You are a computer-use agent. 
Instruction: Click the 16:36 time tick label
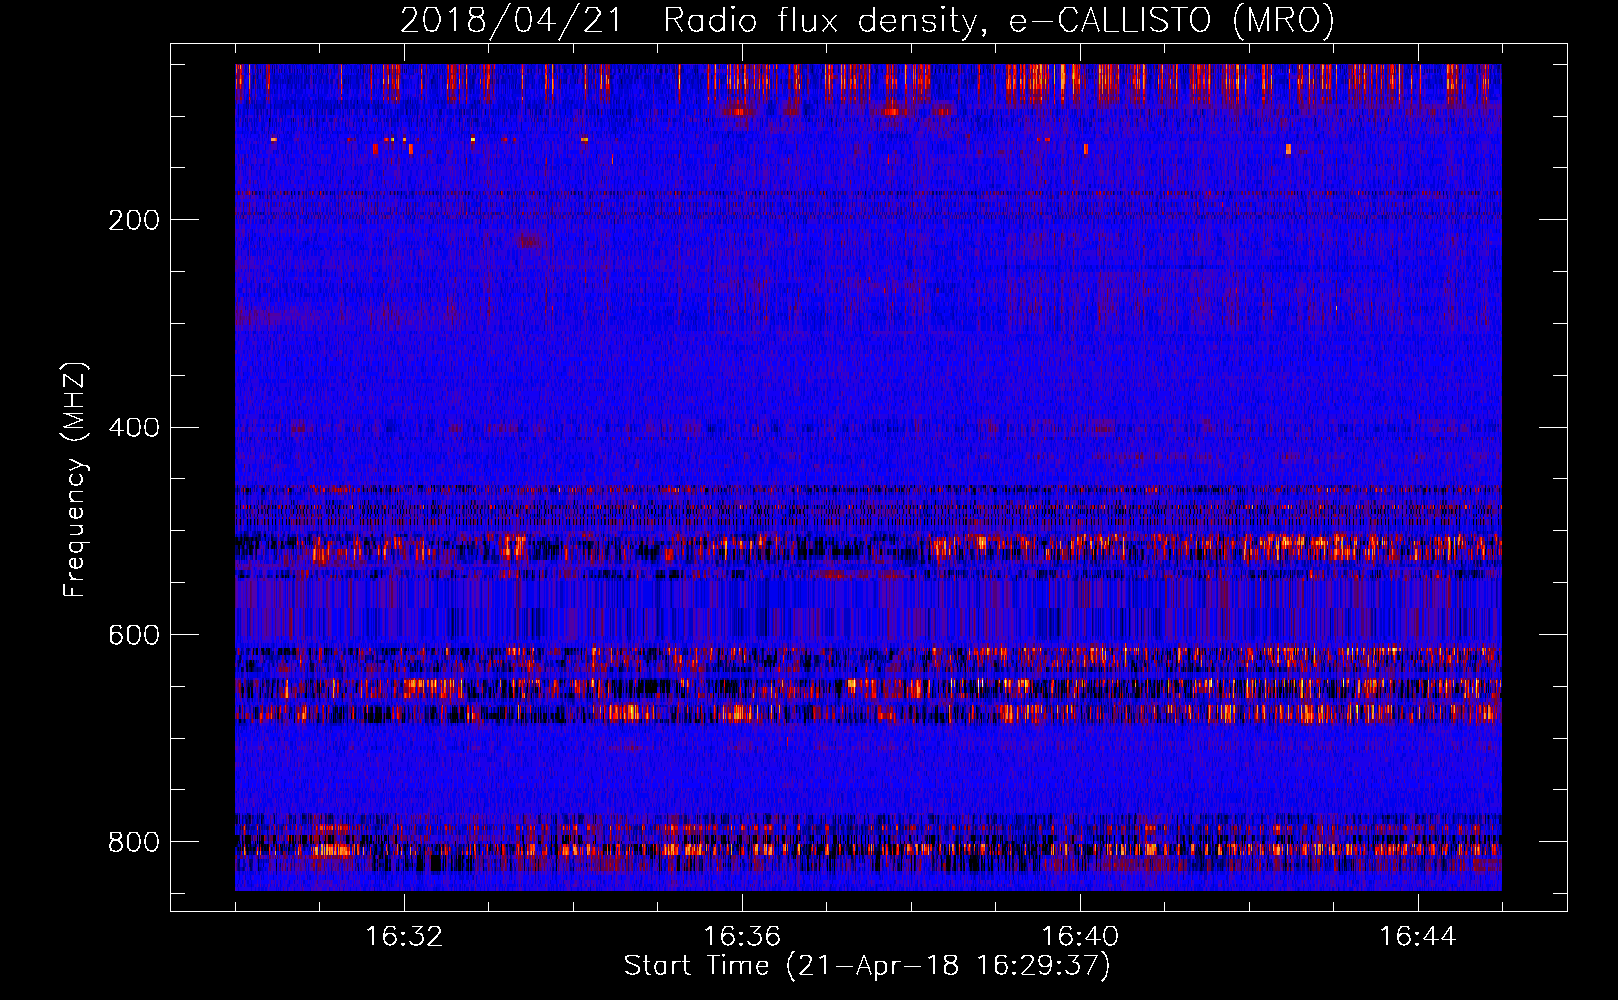pos(742,937)
